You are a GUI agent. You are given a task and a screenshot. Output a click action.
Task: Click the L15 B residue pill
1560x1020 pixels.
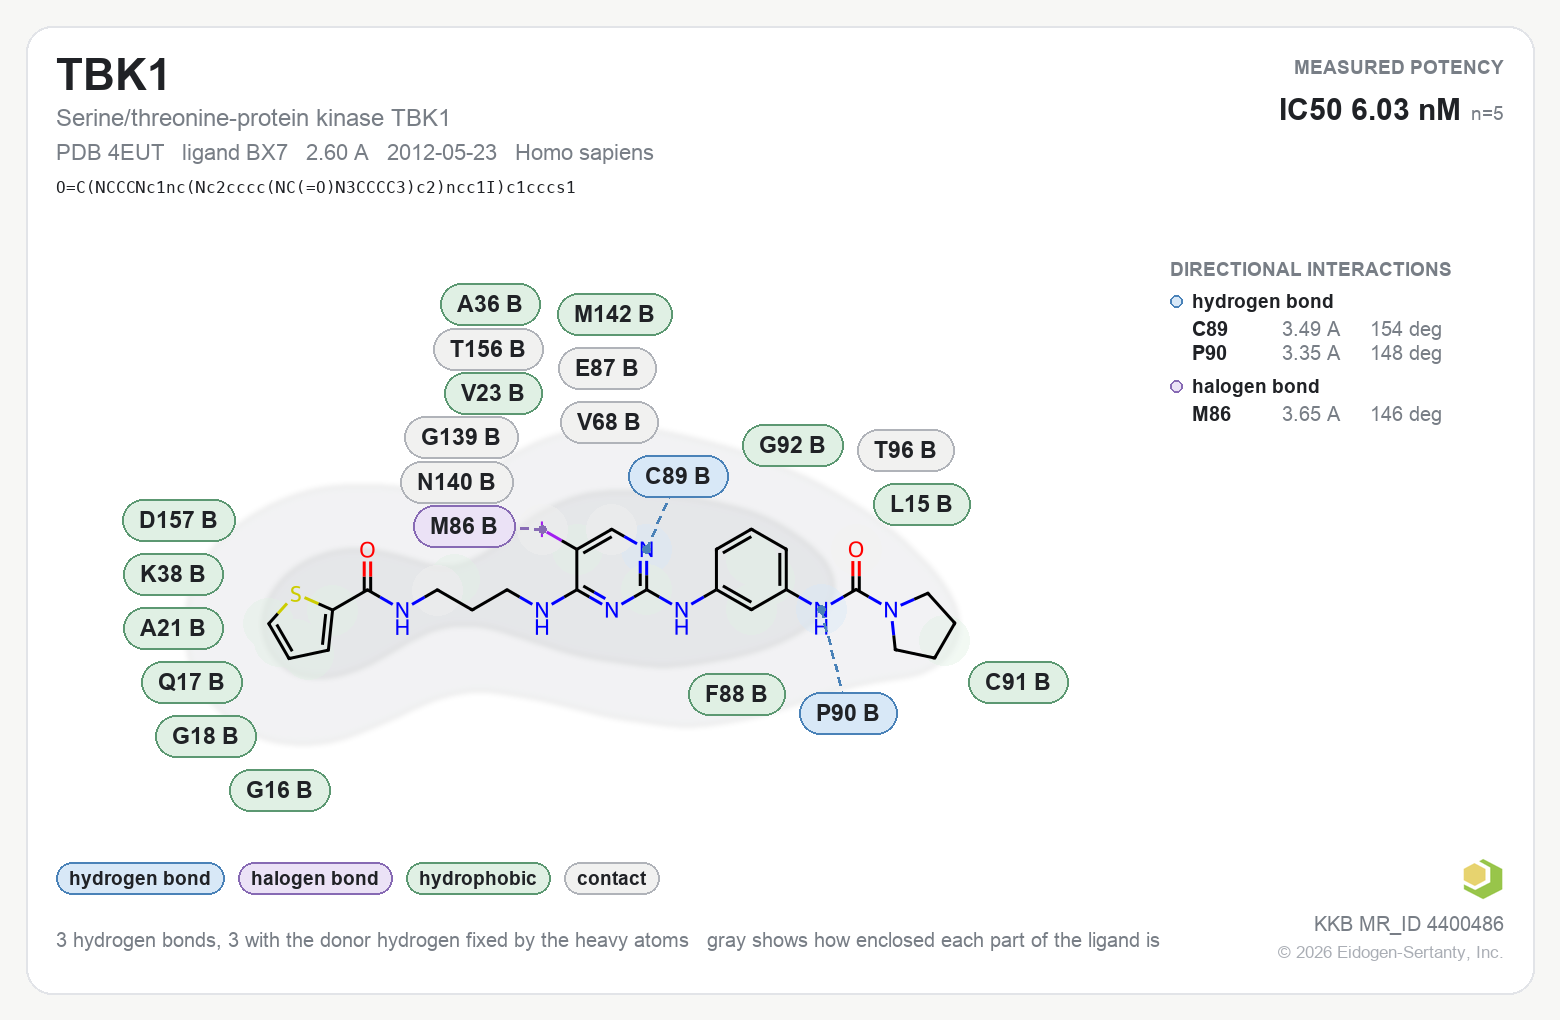(x=922, y=504)
